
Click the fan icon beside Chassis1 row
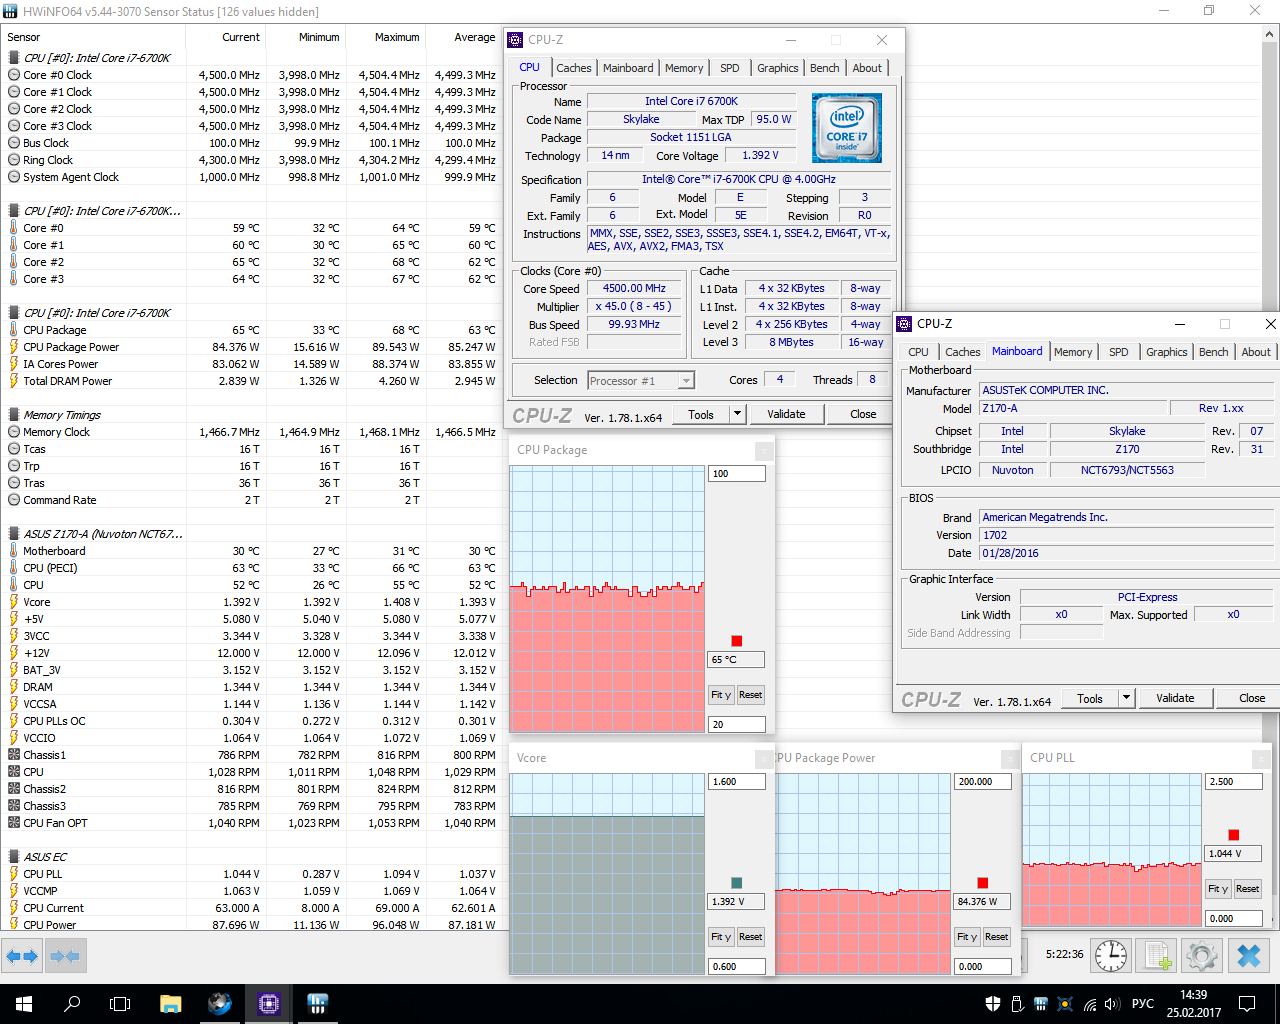(x=14, y=755)
